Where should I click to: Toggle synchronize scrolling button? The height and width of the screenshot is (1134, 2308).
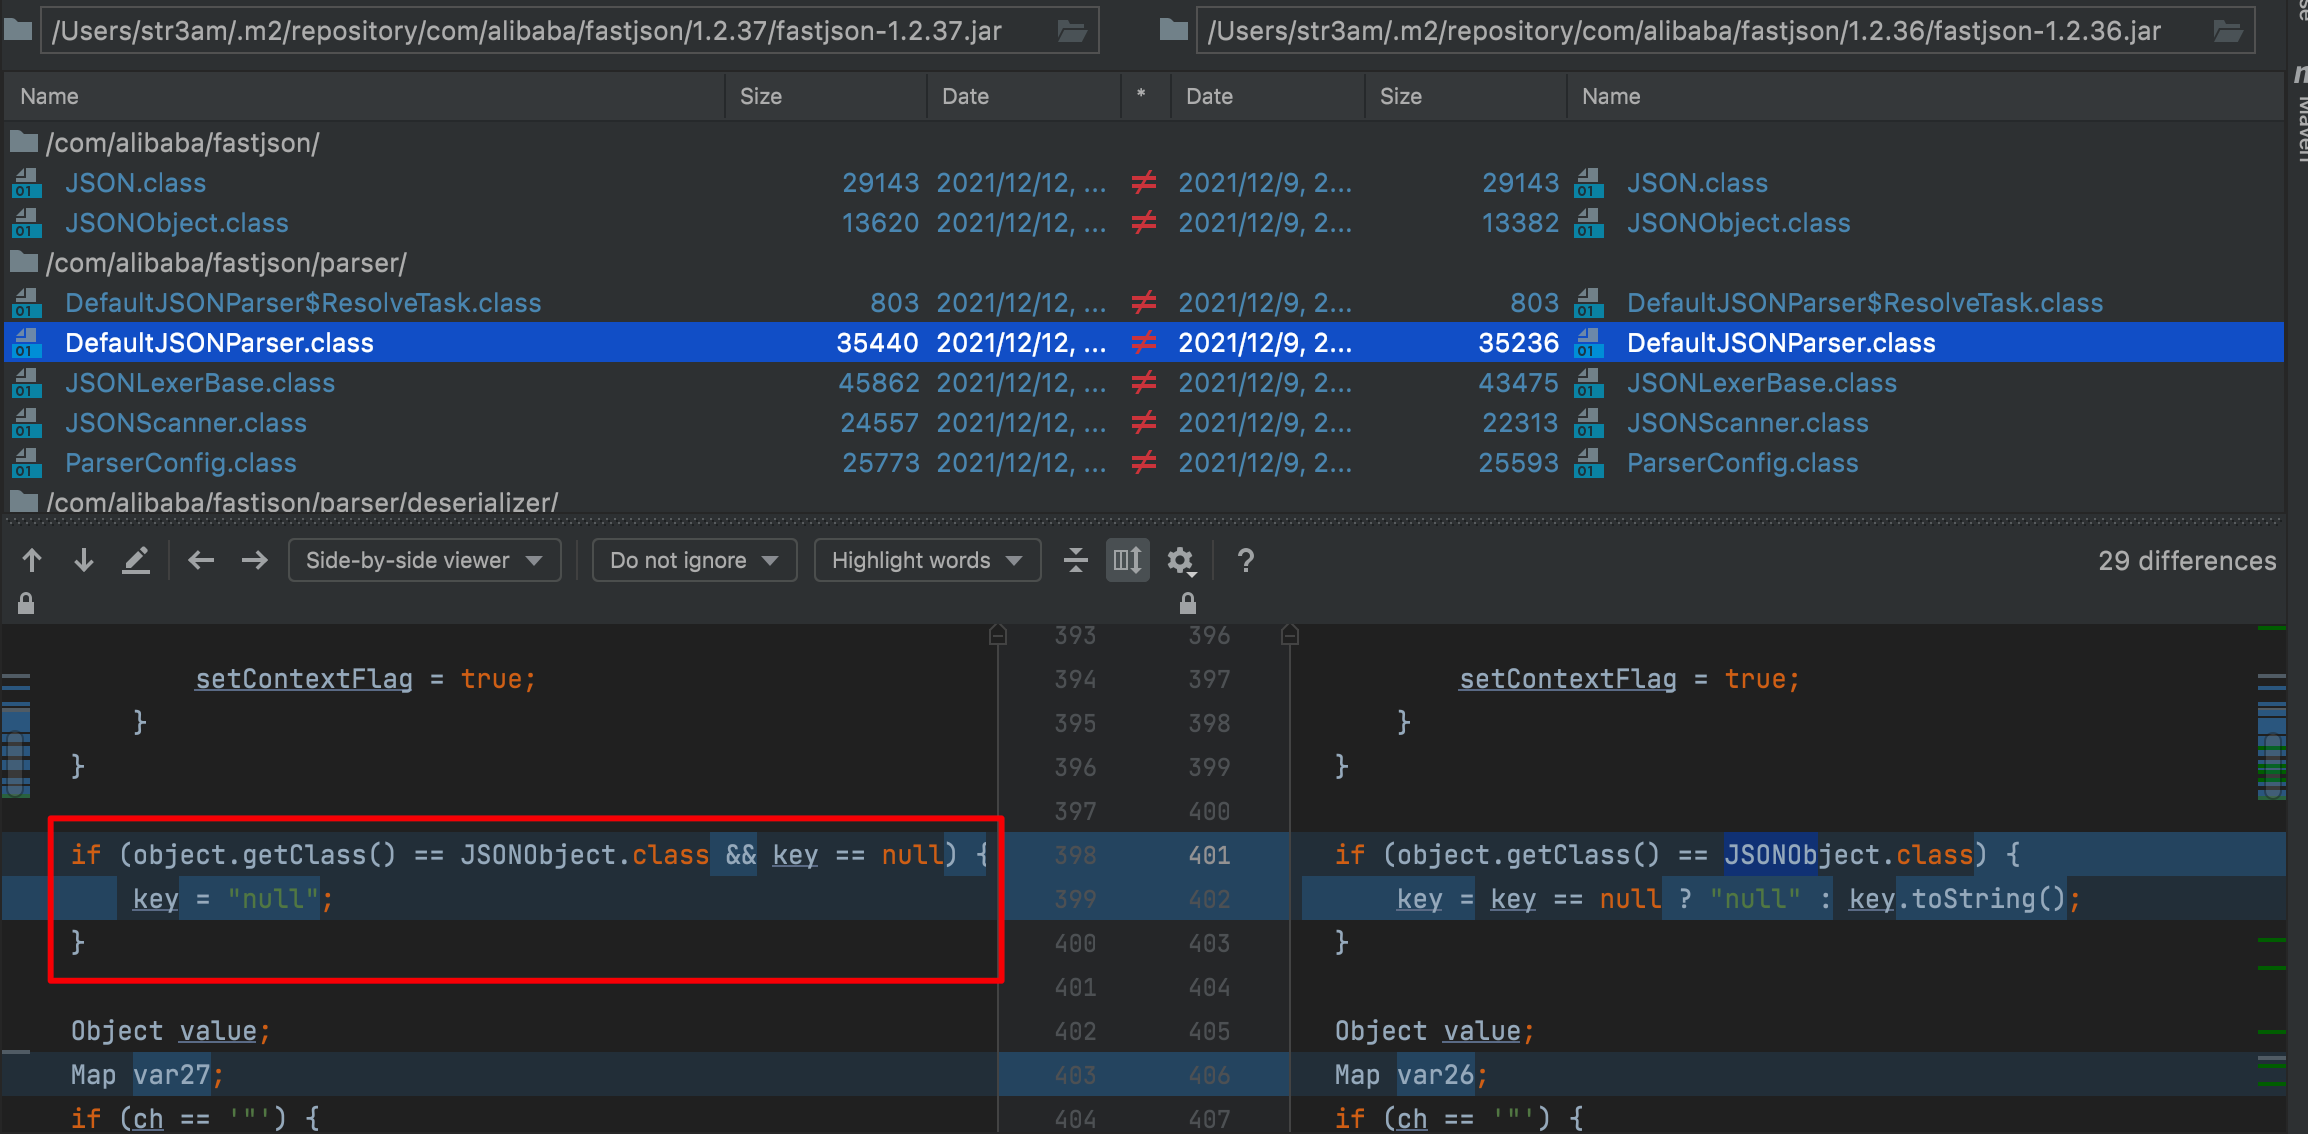pos(1127,560)
